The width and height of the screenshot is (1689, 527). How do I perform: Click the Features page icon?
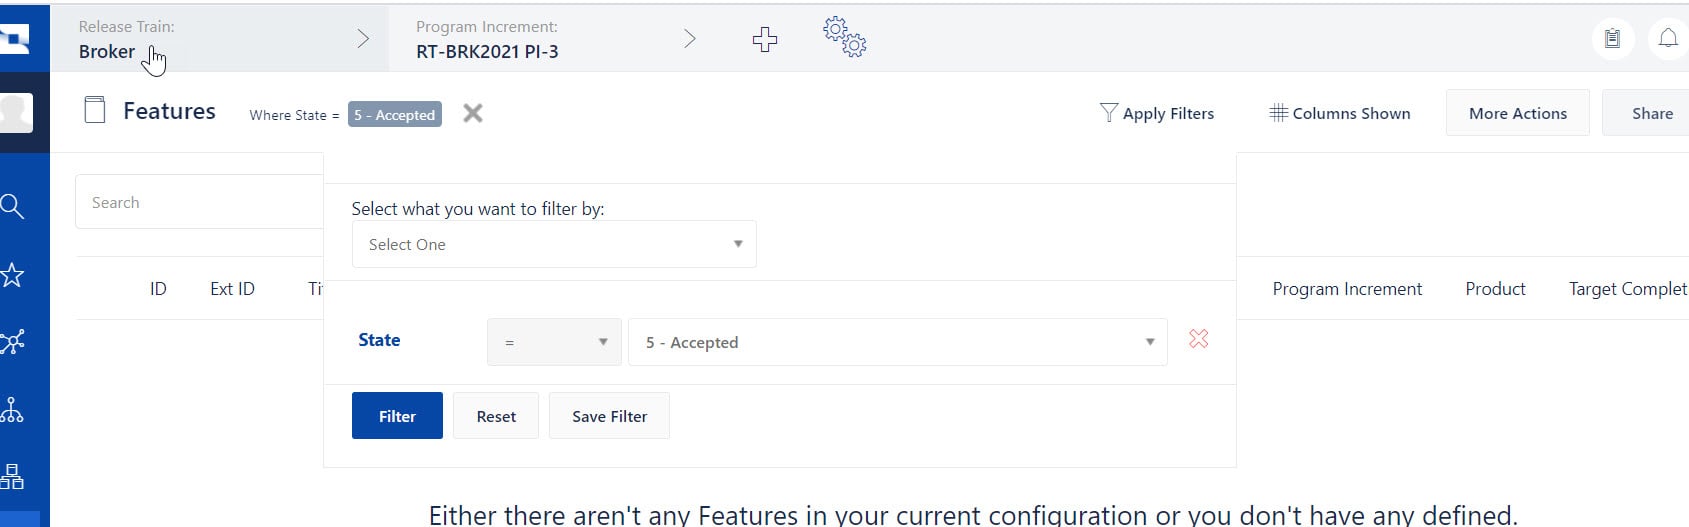pos(95,110)
